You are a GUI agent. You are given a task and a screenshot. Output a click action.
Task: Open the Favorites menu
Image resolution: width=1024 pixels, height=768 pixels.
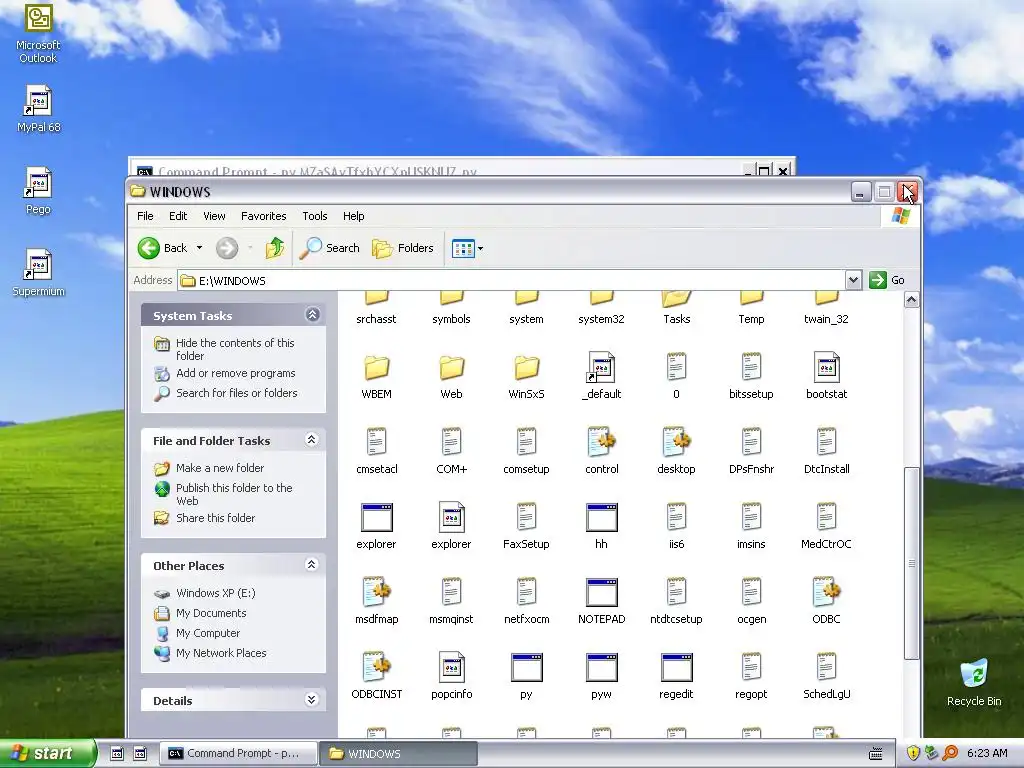[263, 216]
